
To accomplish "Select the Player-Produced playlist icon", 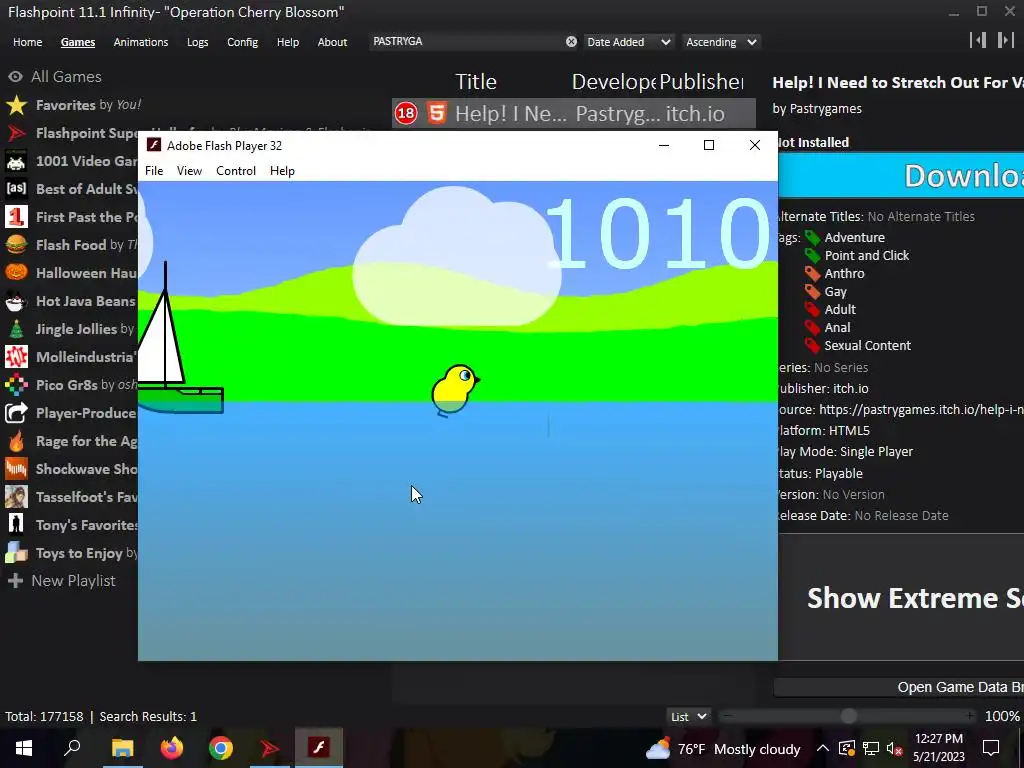I will (x=16, y=413).
